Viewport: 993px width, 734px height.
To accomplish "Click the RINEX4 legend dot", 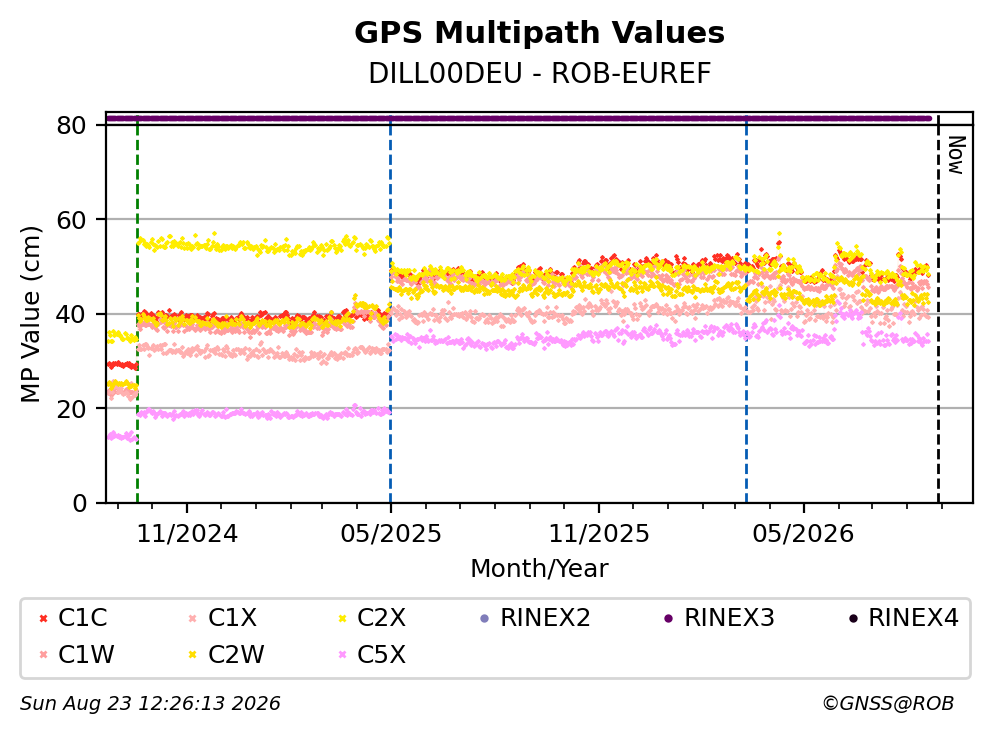I will coord(853,618).
